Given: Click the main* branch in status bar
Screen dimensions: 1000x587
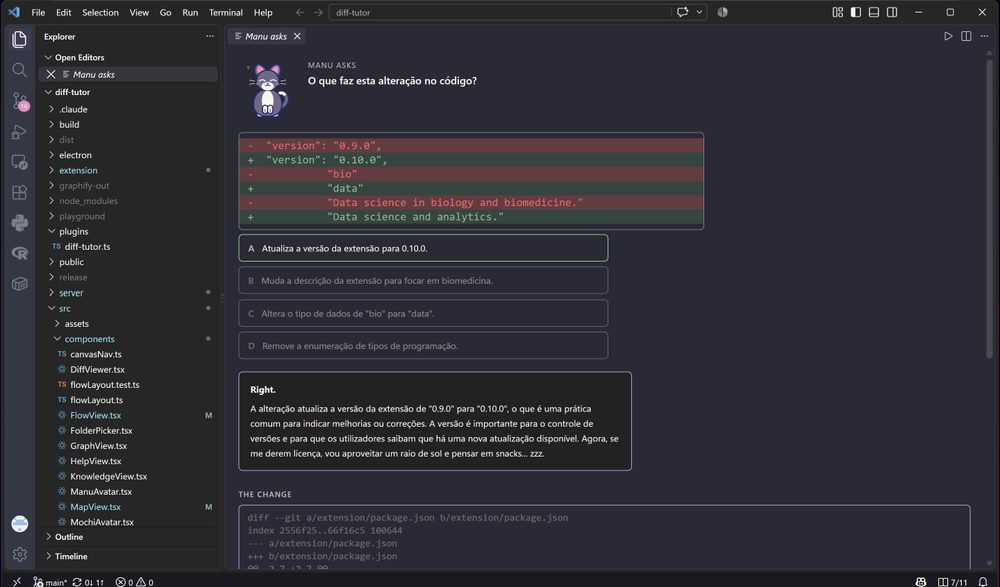Looking at the screenshot, I should (50, 581).
